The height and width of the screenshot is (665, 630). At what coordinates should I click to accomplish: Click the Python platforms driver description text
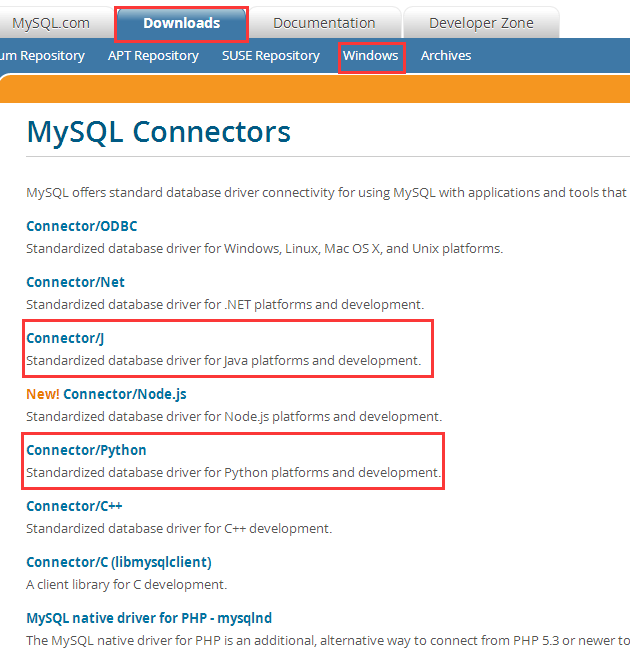coord(233,472)
